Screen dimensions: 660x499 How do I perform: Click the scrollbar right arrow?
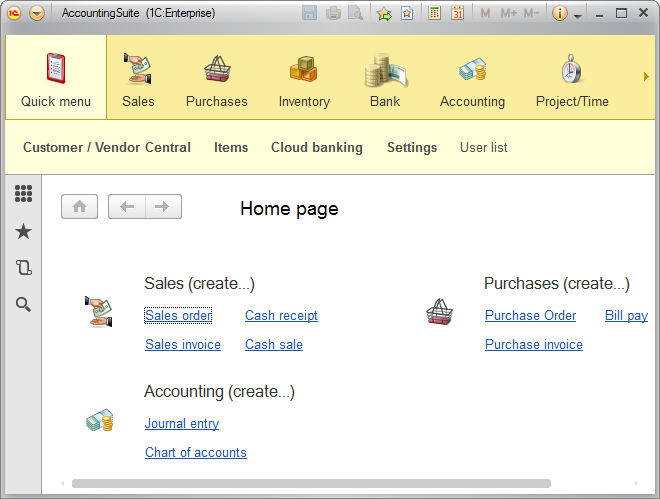pyautogui.click(x=636, y=483)
